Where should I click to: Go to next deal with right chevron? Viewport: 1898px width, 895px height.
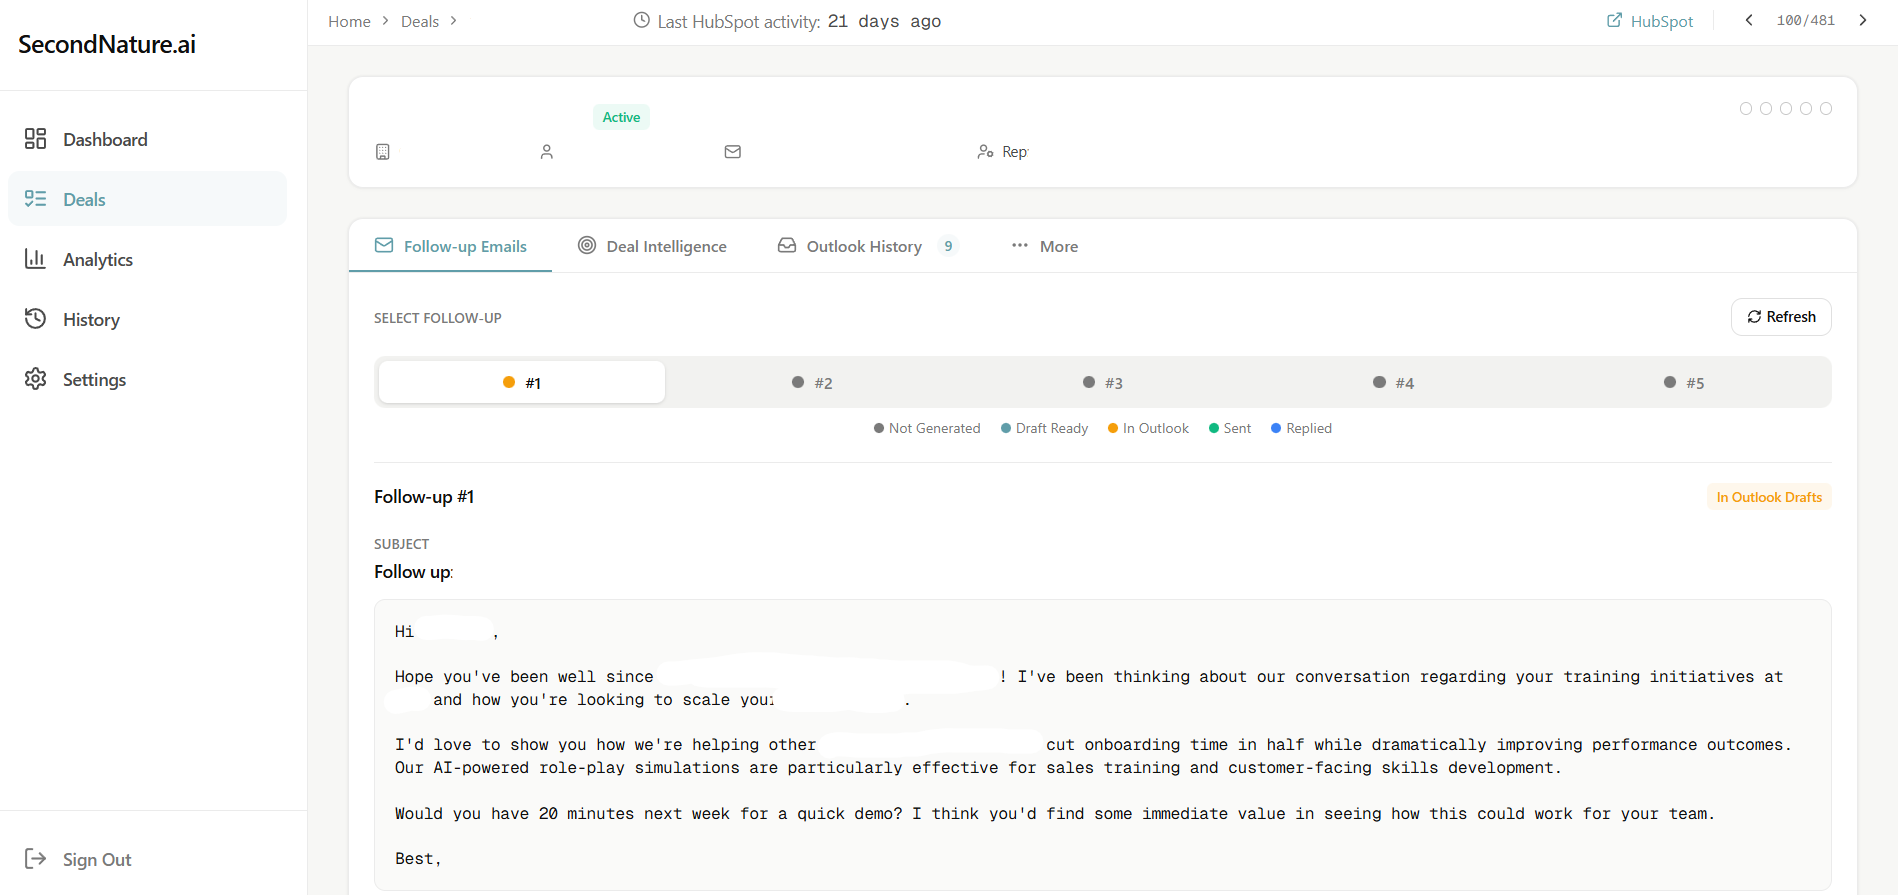1863,21
